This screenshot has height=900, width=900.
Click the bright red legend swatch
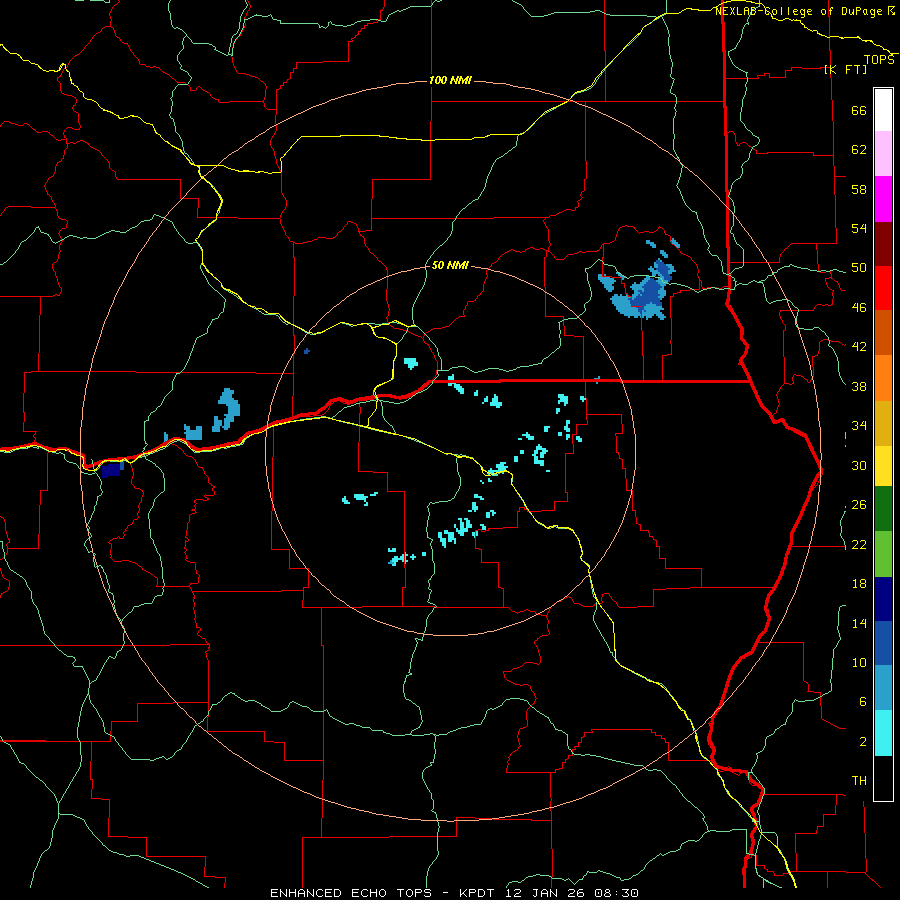pyautogui.click(x=883, y=289)
